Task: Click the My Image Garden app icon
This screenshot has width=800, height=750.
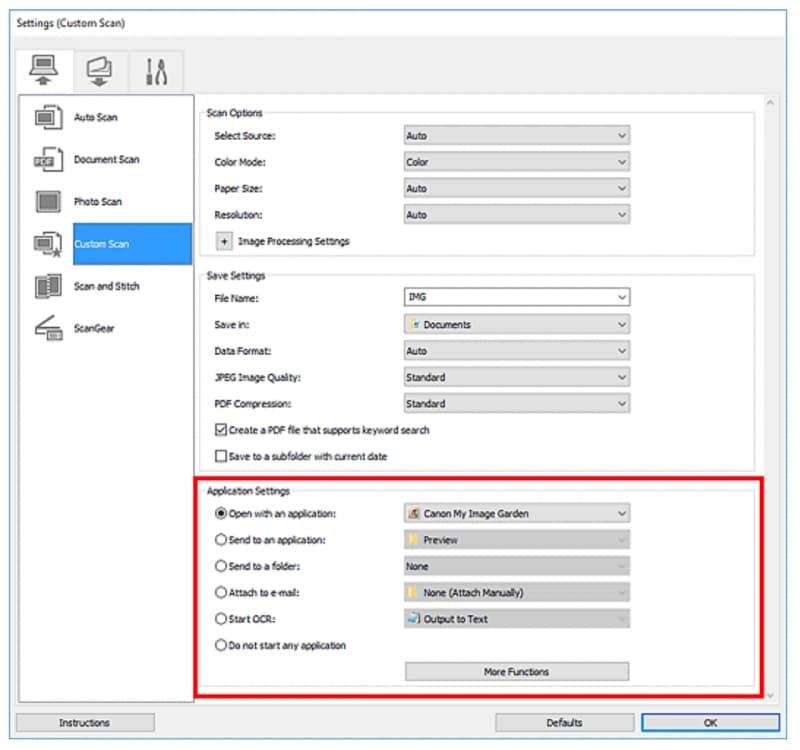Action: point(414,514)
